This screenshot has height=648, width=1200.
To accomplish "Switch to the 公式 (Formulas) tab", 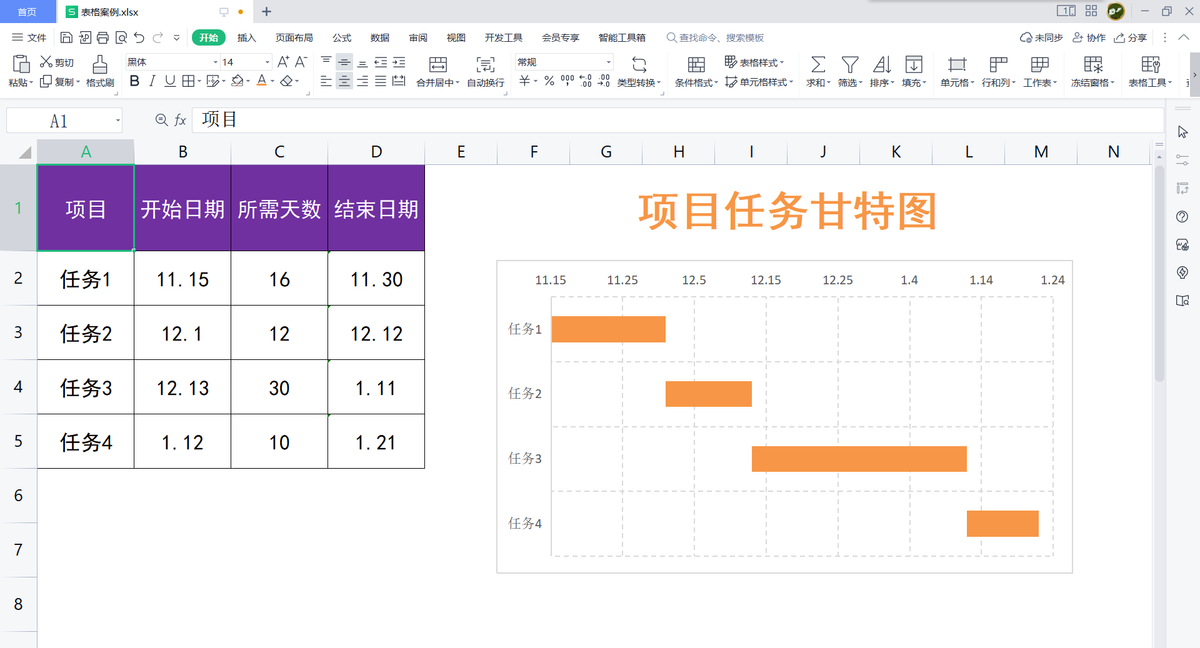I will tap(342, 37).
